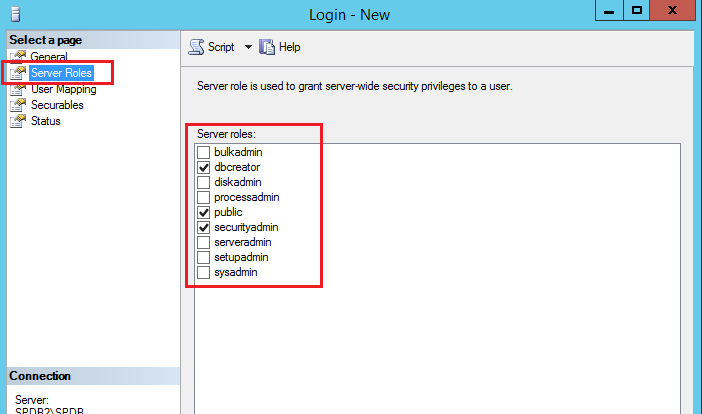Select the Server Roles page

pyautogui.click(x=61, y=73)
